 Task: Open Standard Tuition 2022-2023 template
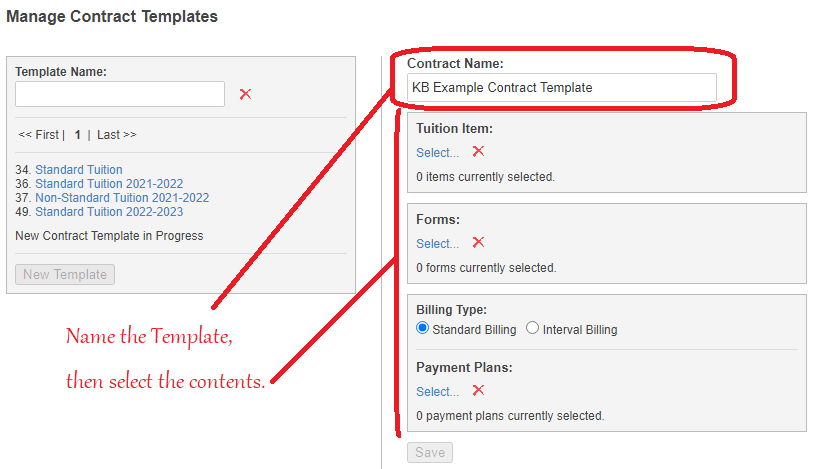click(109, 212)
